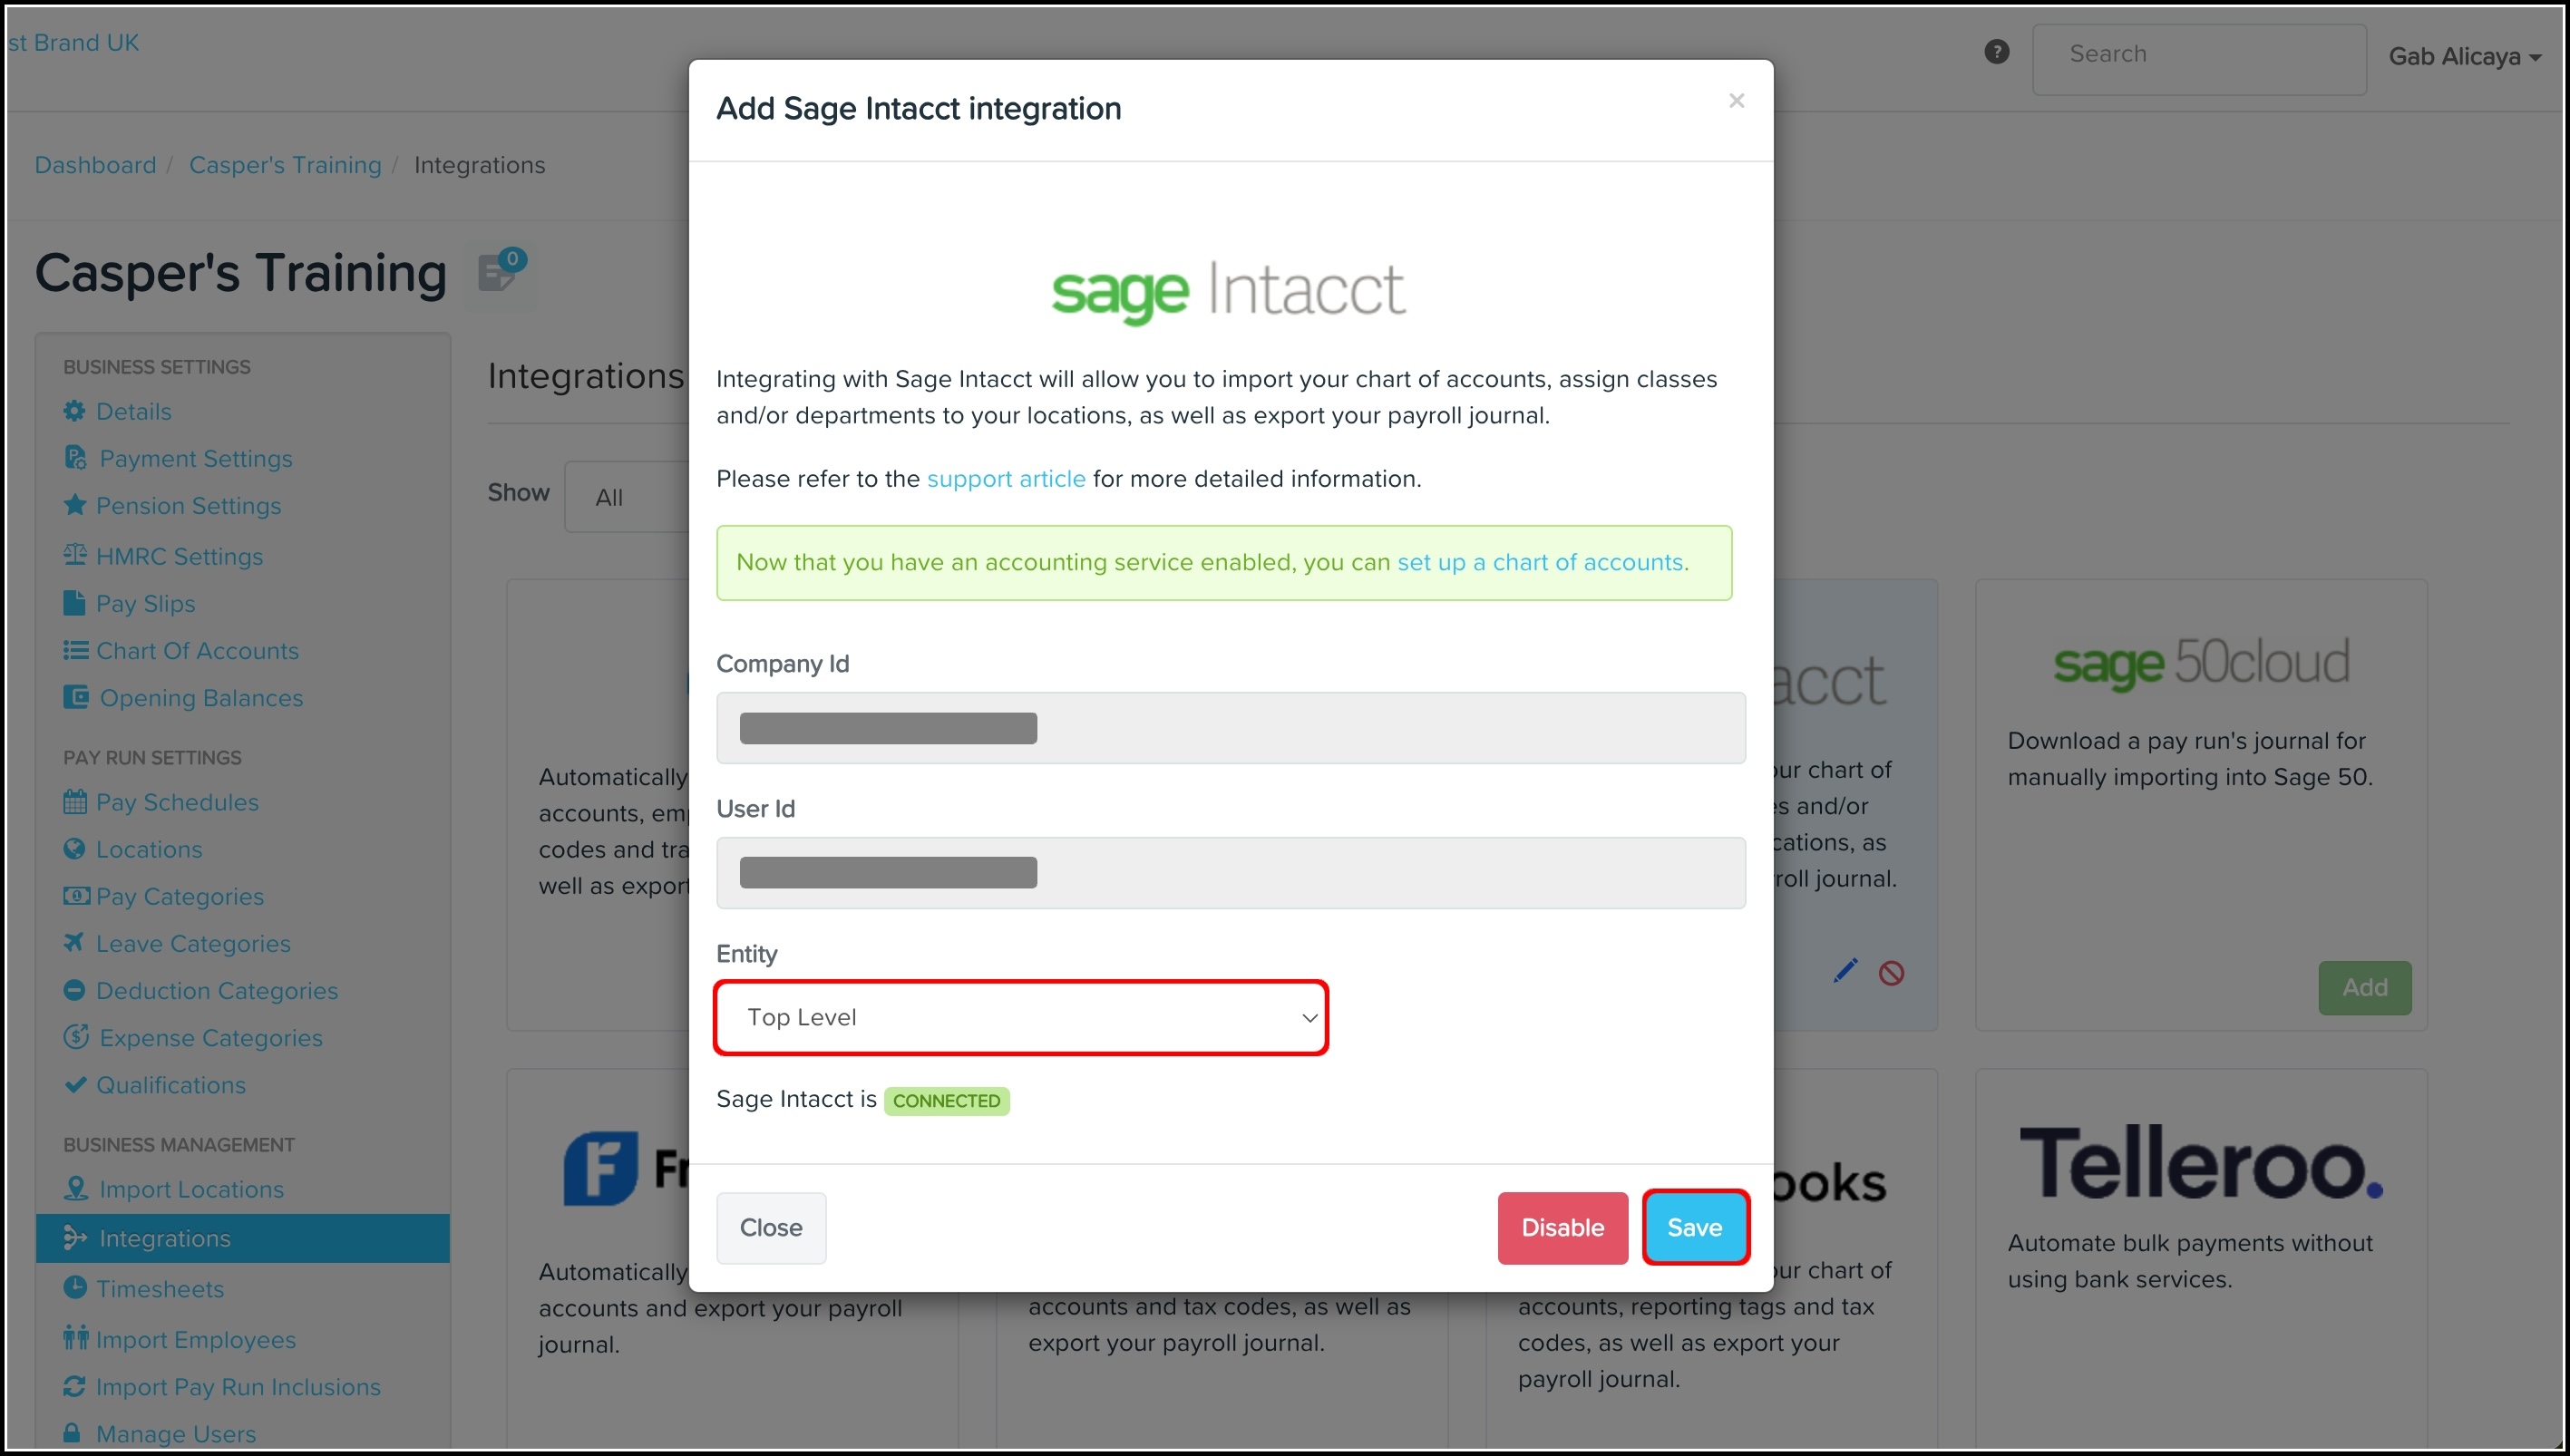The image size is (2570, 1456).
Task: Click the help question mark icon
Action: 1996,52
